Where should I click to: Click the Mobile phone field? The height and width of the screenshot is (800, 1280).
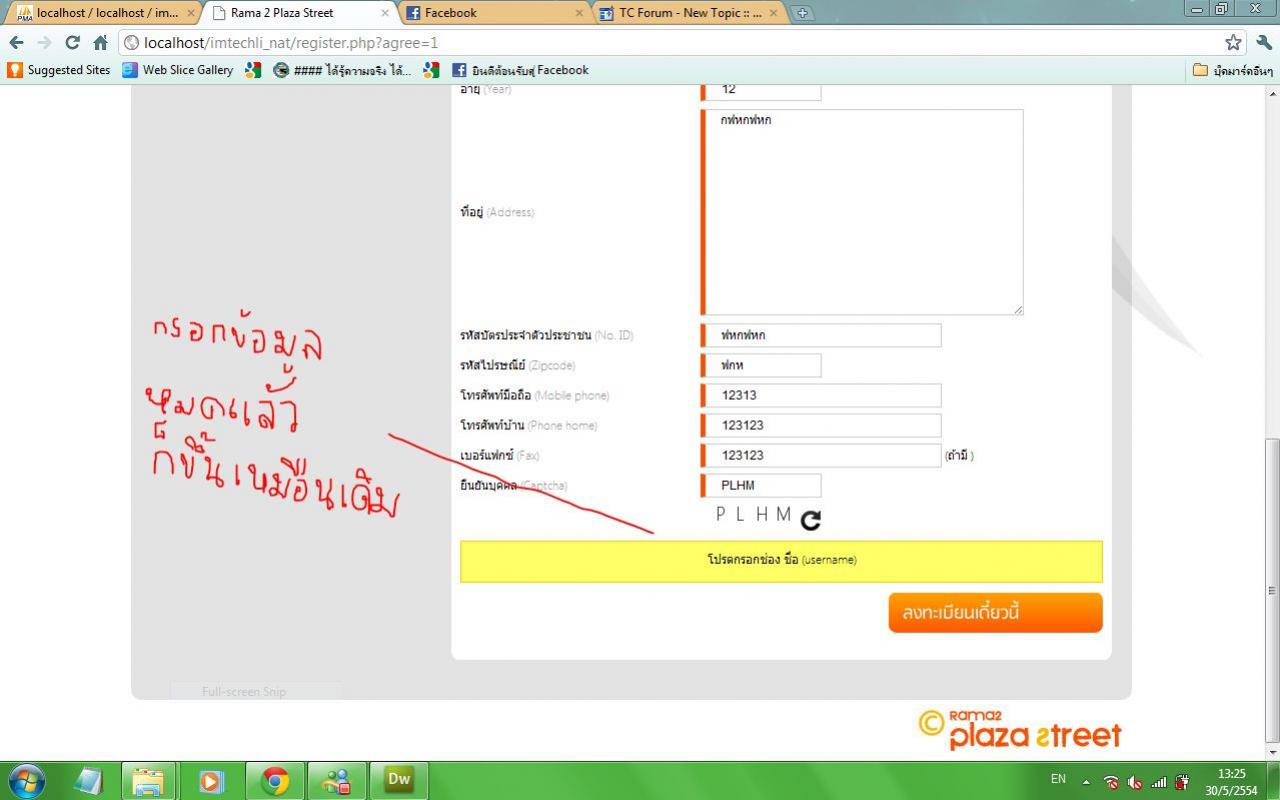pyautogui.click(x=821, y=395)
